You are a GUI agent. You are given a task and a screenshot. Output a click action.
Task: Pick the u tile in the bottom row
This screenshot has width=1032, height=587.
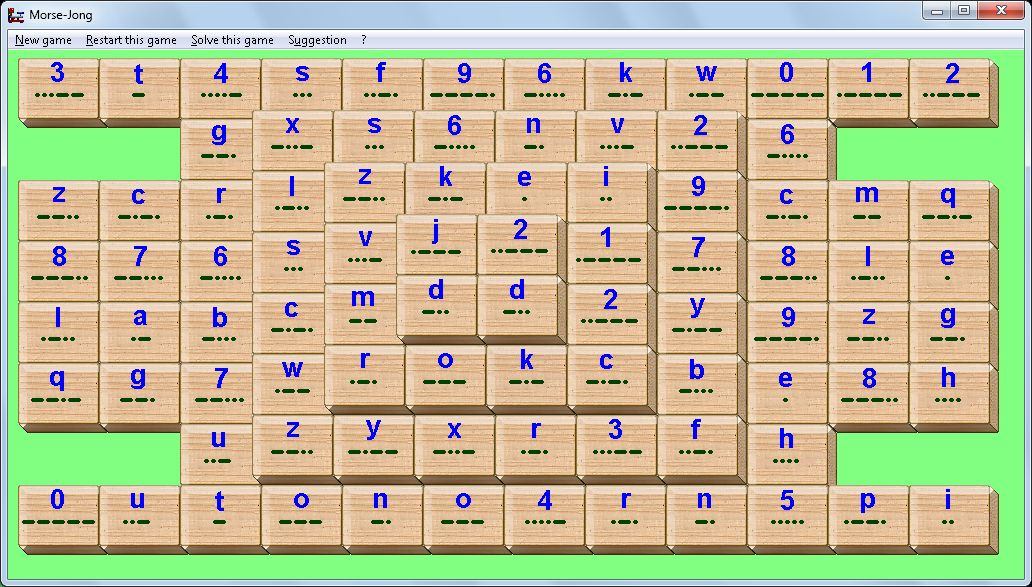[140, 515]
